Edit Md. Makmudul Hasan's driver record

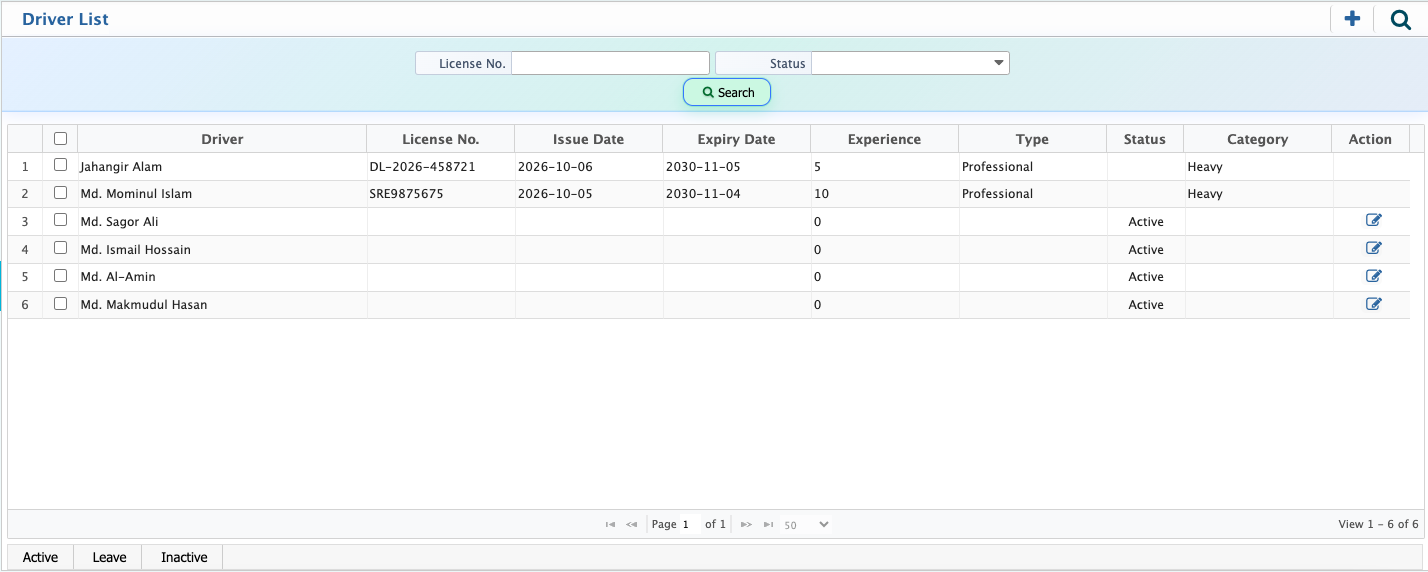(1374, 305)
